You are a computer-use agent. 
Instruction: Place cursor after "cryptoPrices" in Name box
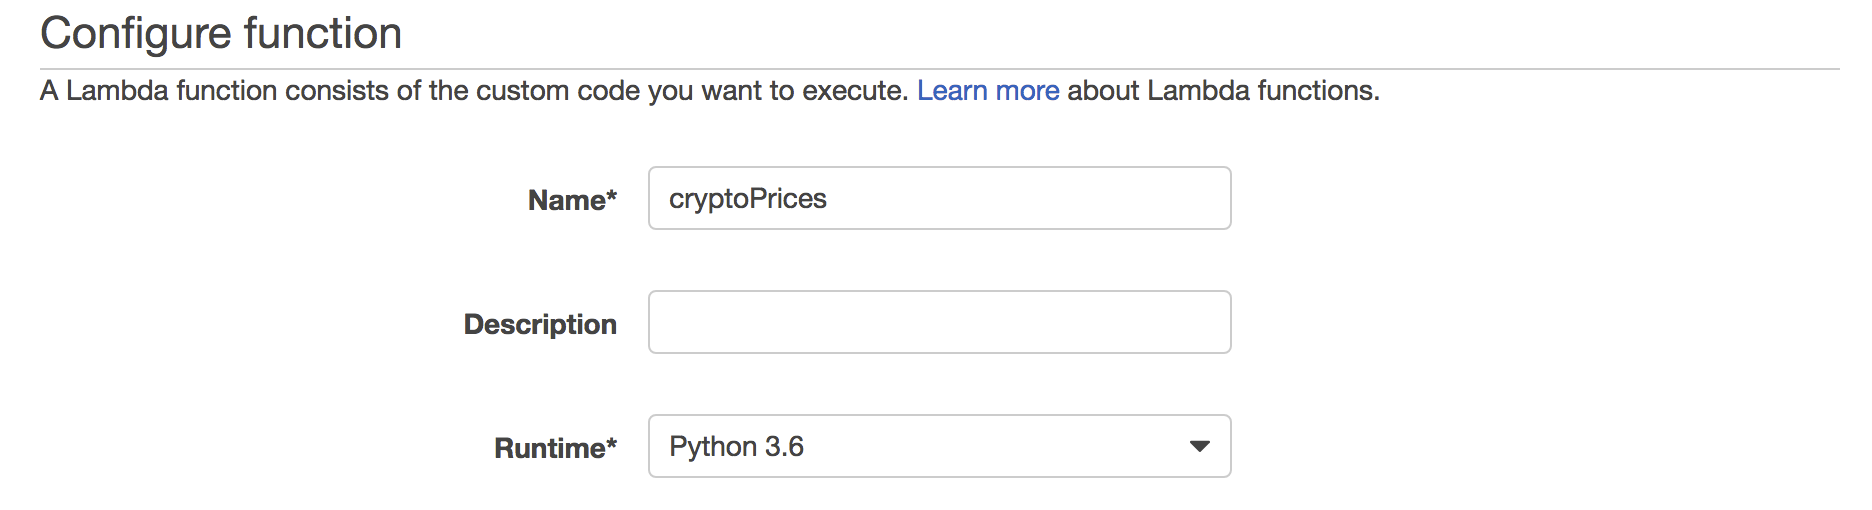(x=829, y=199)
